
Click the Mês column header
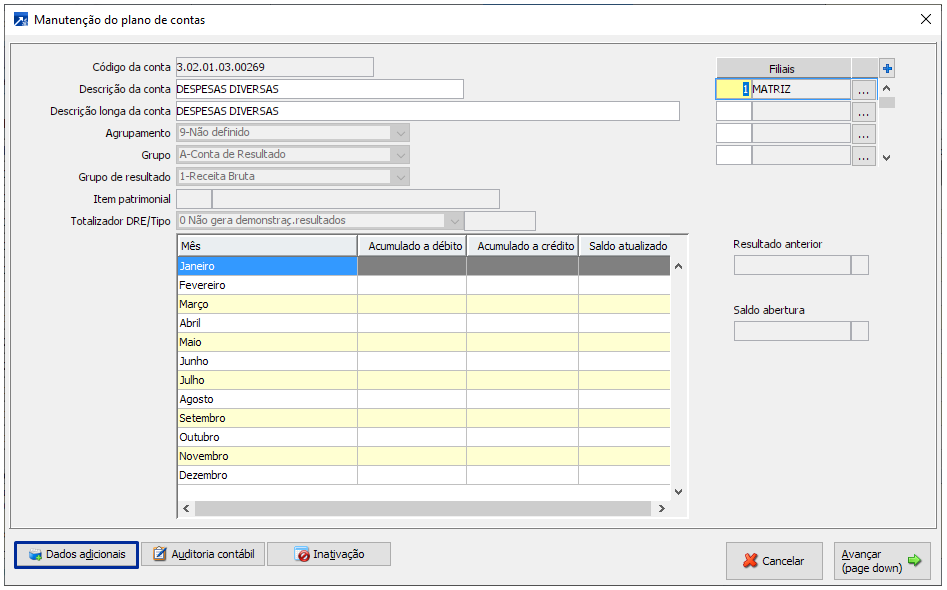(267, 246)
